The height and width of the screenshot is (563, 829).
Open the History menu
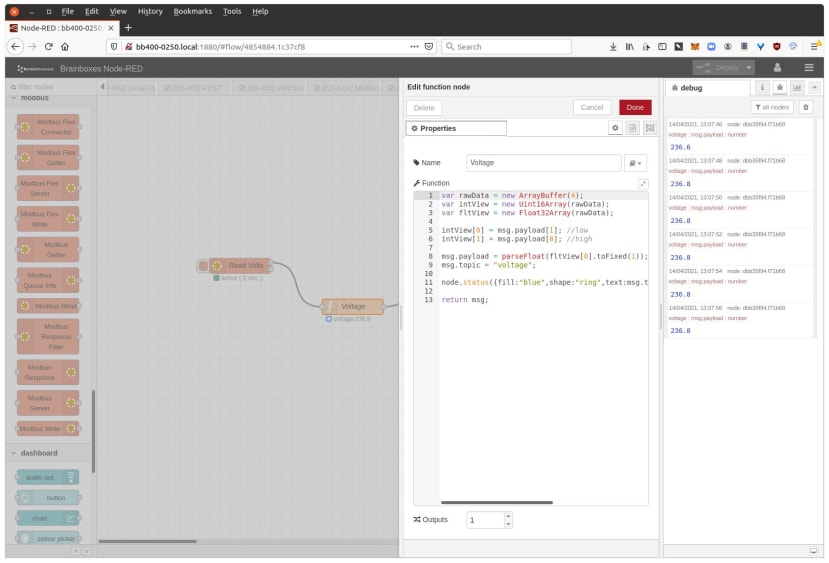pos(150,11)
